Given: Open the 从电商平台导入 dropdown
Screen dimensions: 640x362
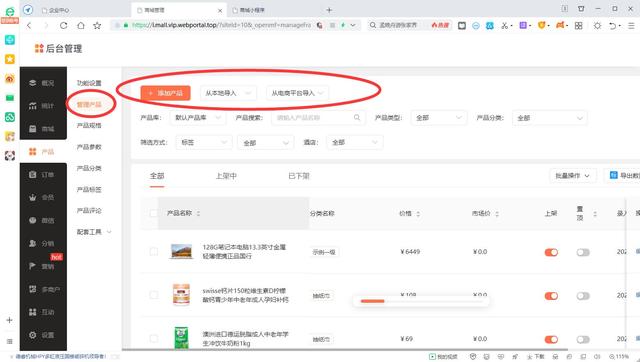Looking at the screenshot, I should (x=298, y=93).
